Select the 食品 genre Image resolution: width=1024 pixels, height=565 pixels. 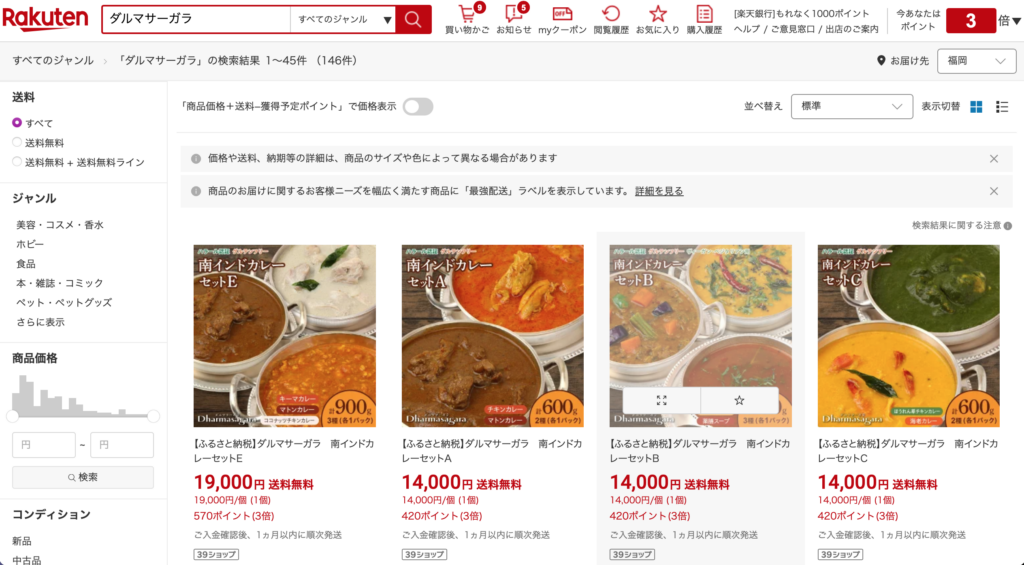coord(26,264)
